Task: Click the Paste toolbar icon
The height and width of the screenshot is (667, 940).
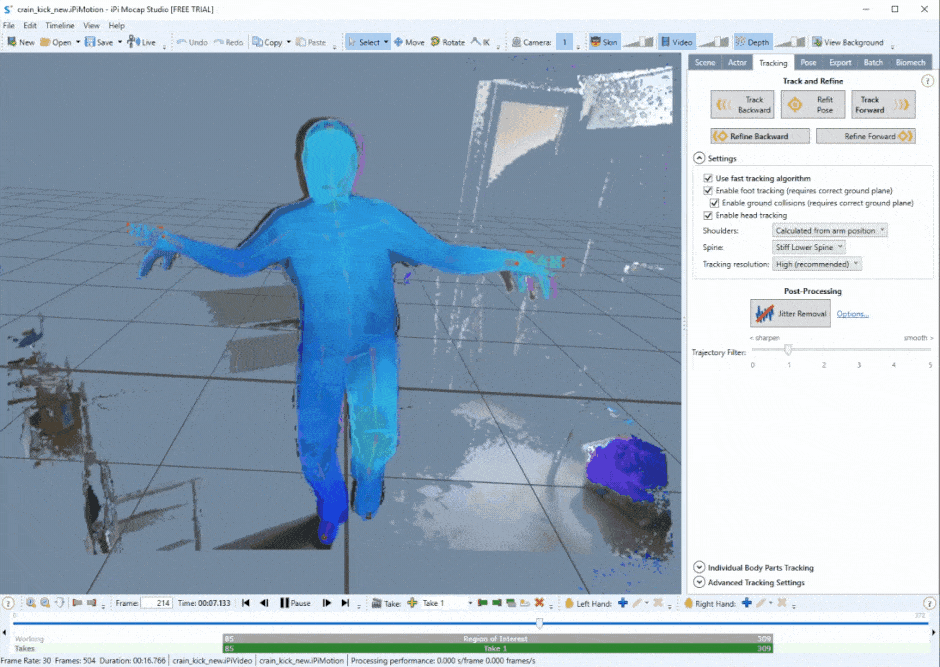Action: (x=301, y=42)
